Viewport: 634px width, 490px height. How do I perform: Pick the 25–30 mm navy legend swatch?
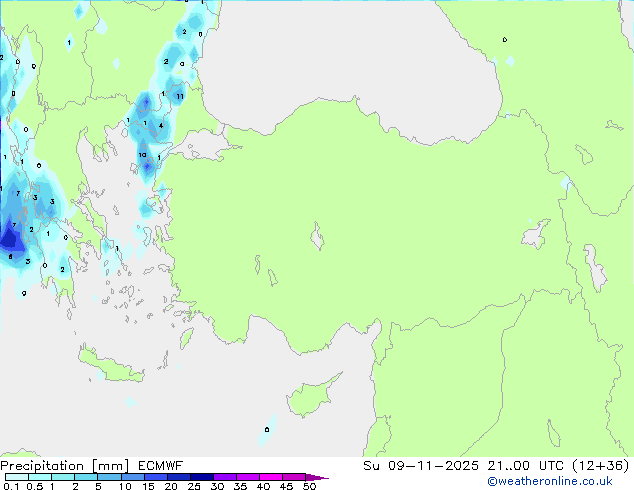click(202, 477)
